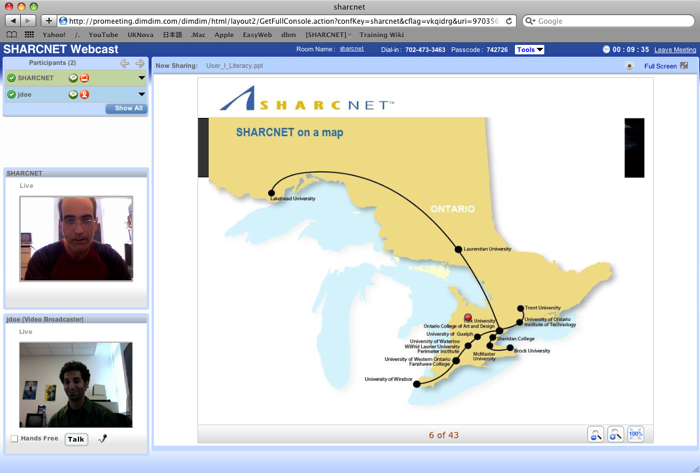Image resolution: width=700 pixels, height=473 pixels.
Task: Click the first magnifier zoom icon
Action: tap(596, 434)
